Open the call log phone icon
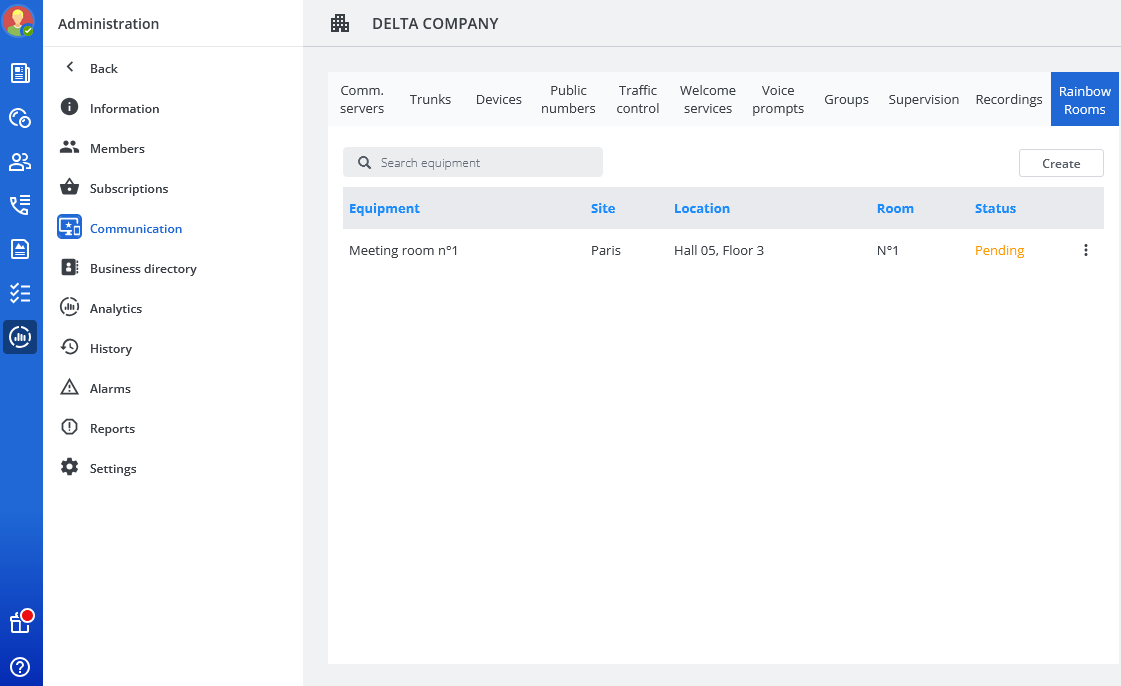The image size is (1121, 686). click(x=20, y=205)
